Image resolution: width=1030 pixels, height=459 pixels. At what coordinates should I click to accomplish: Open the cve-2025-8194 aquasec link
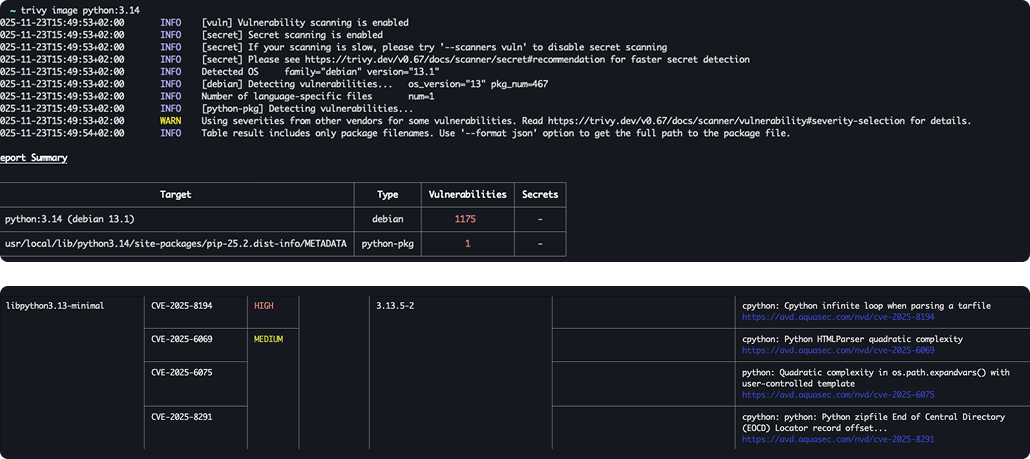click(x=838, y=317)
